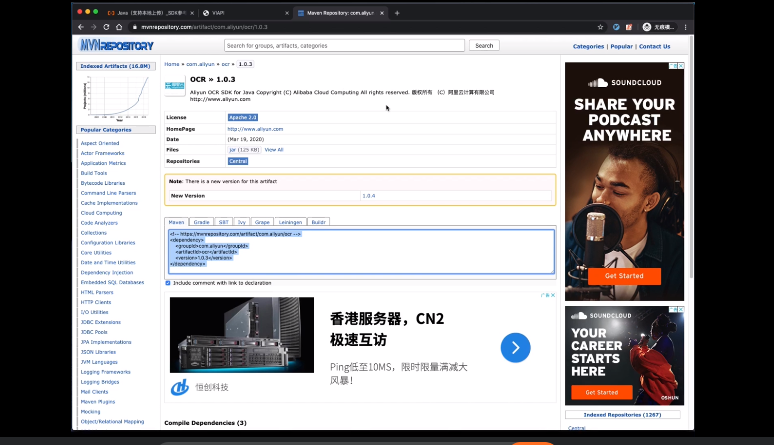Click inside the Maven dependency snippet box
The image size is (774, 445).
pyautogui.click(x=361, y=251)
